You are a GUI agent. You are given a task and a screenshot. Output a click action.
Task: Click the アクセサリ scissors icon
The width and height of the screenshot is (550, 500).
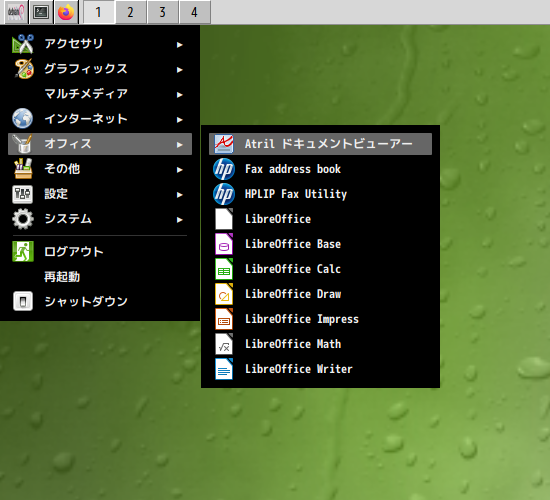(23, 44)
